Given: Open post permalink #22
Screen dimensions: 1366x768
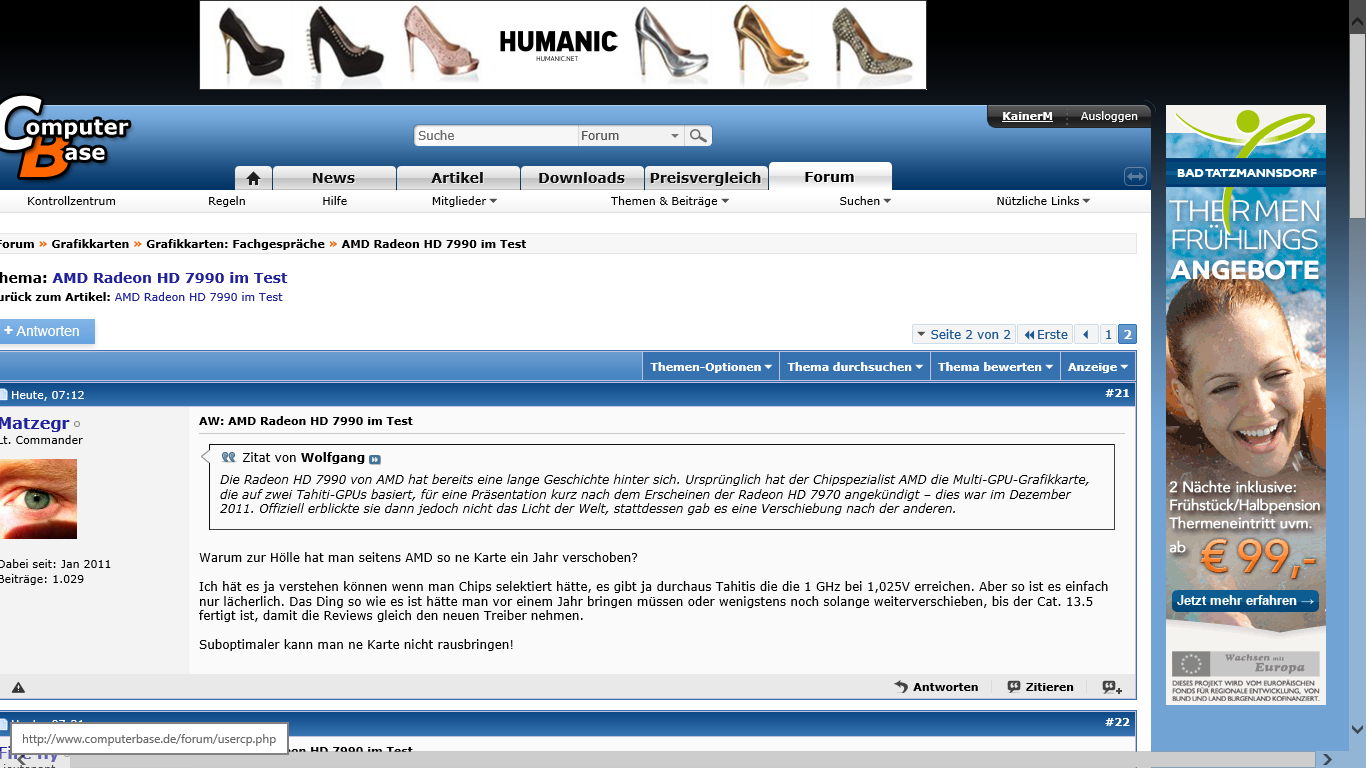Looking at the screenshot, I should pyautogui.click(x=1117, y=722).
